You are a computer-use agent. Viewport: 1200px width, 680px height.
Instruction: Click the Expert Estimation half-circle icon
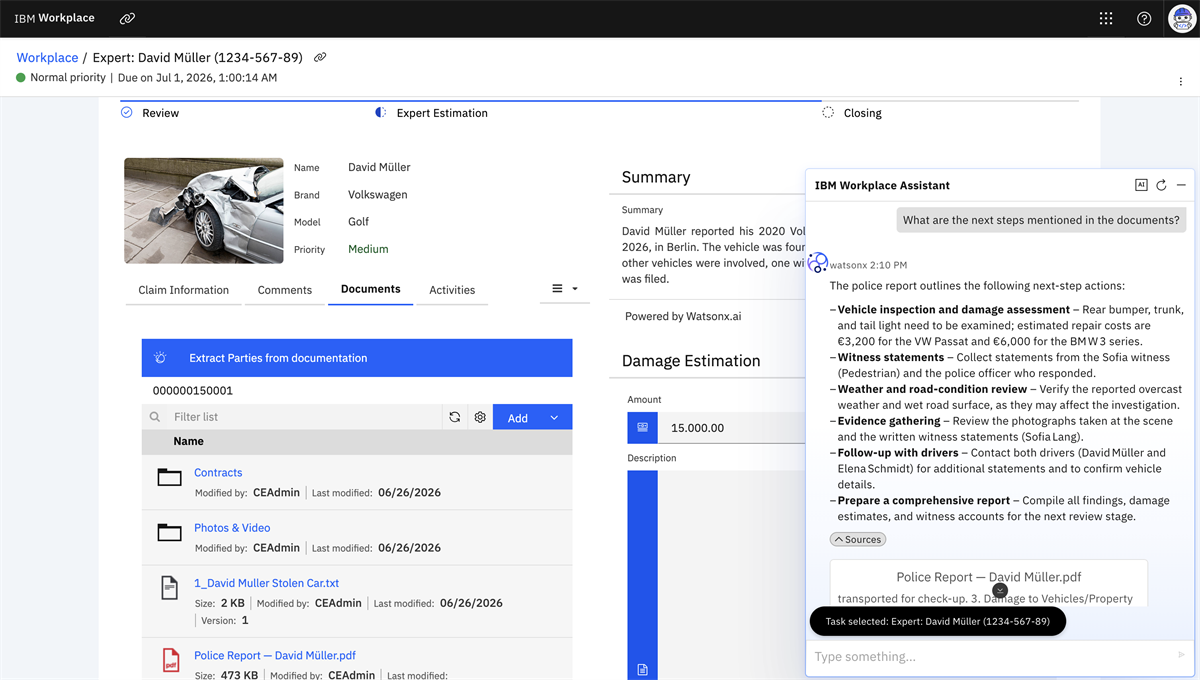pyautogui.click(x=380, y=113)
